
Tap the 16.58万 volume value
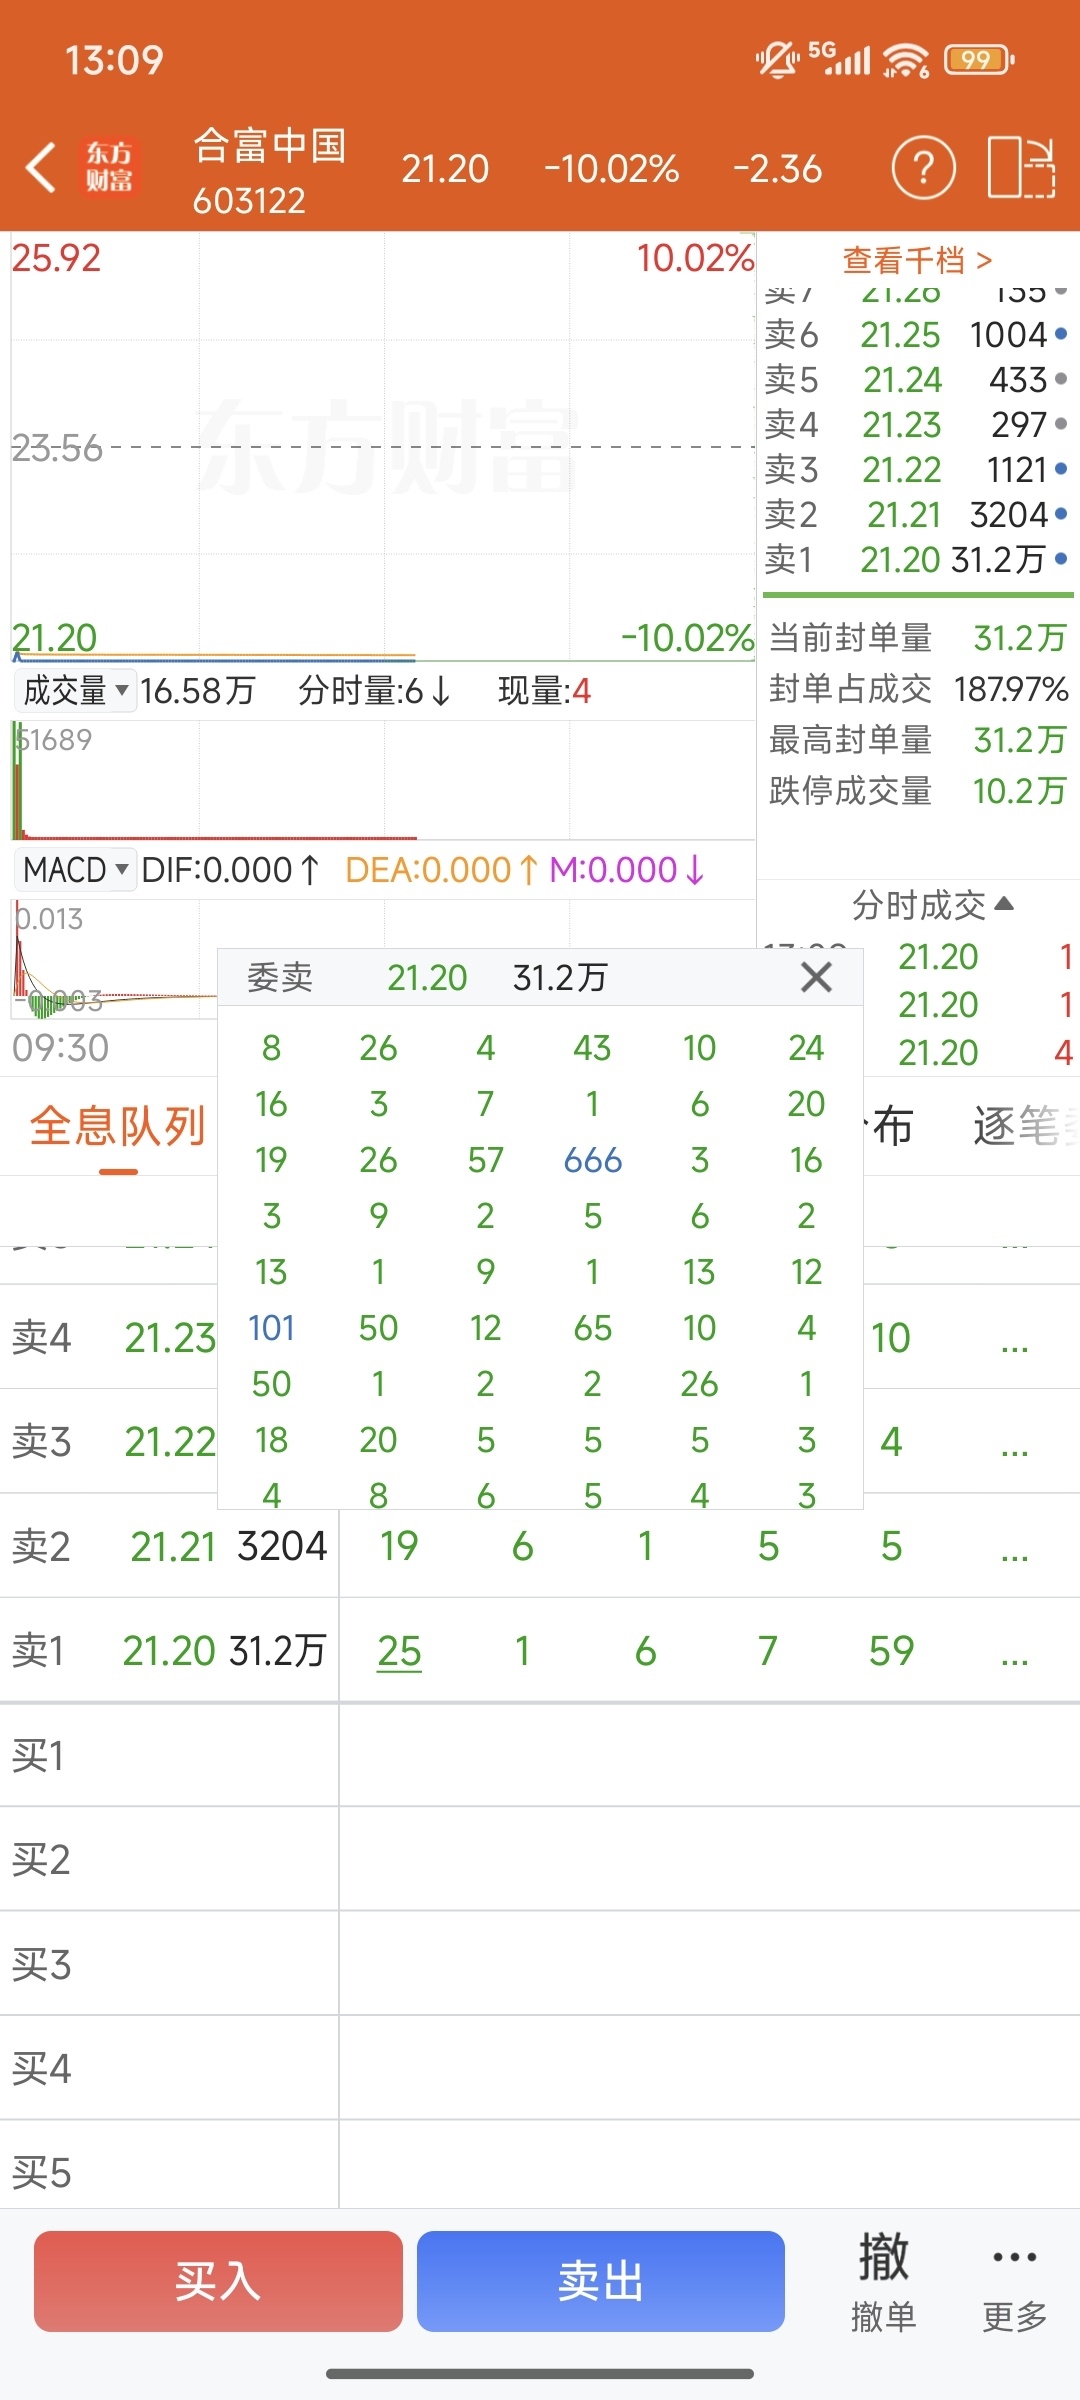[x=198, y=691]
